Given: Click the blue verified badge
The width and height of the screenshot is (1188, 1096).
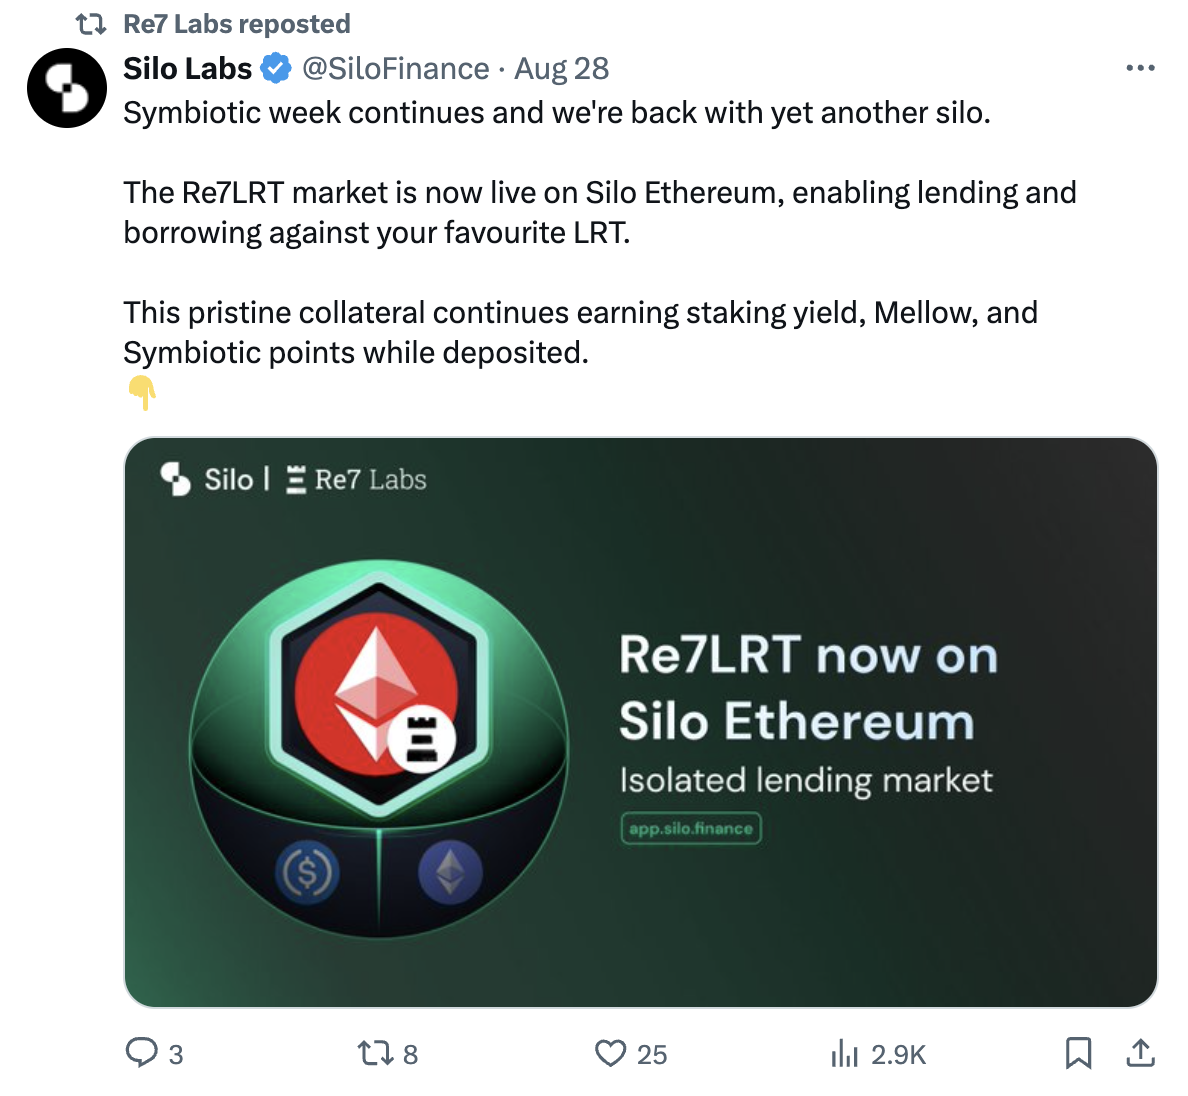Looking at the screenshot, I should point(276,68).
